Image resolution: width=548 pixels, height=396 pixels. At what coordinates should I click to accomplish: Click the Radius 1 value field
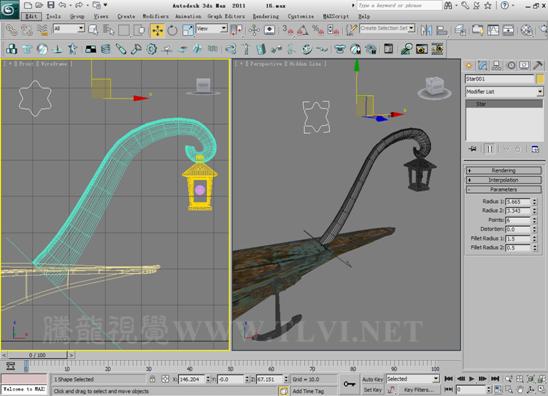[518, 202]
